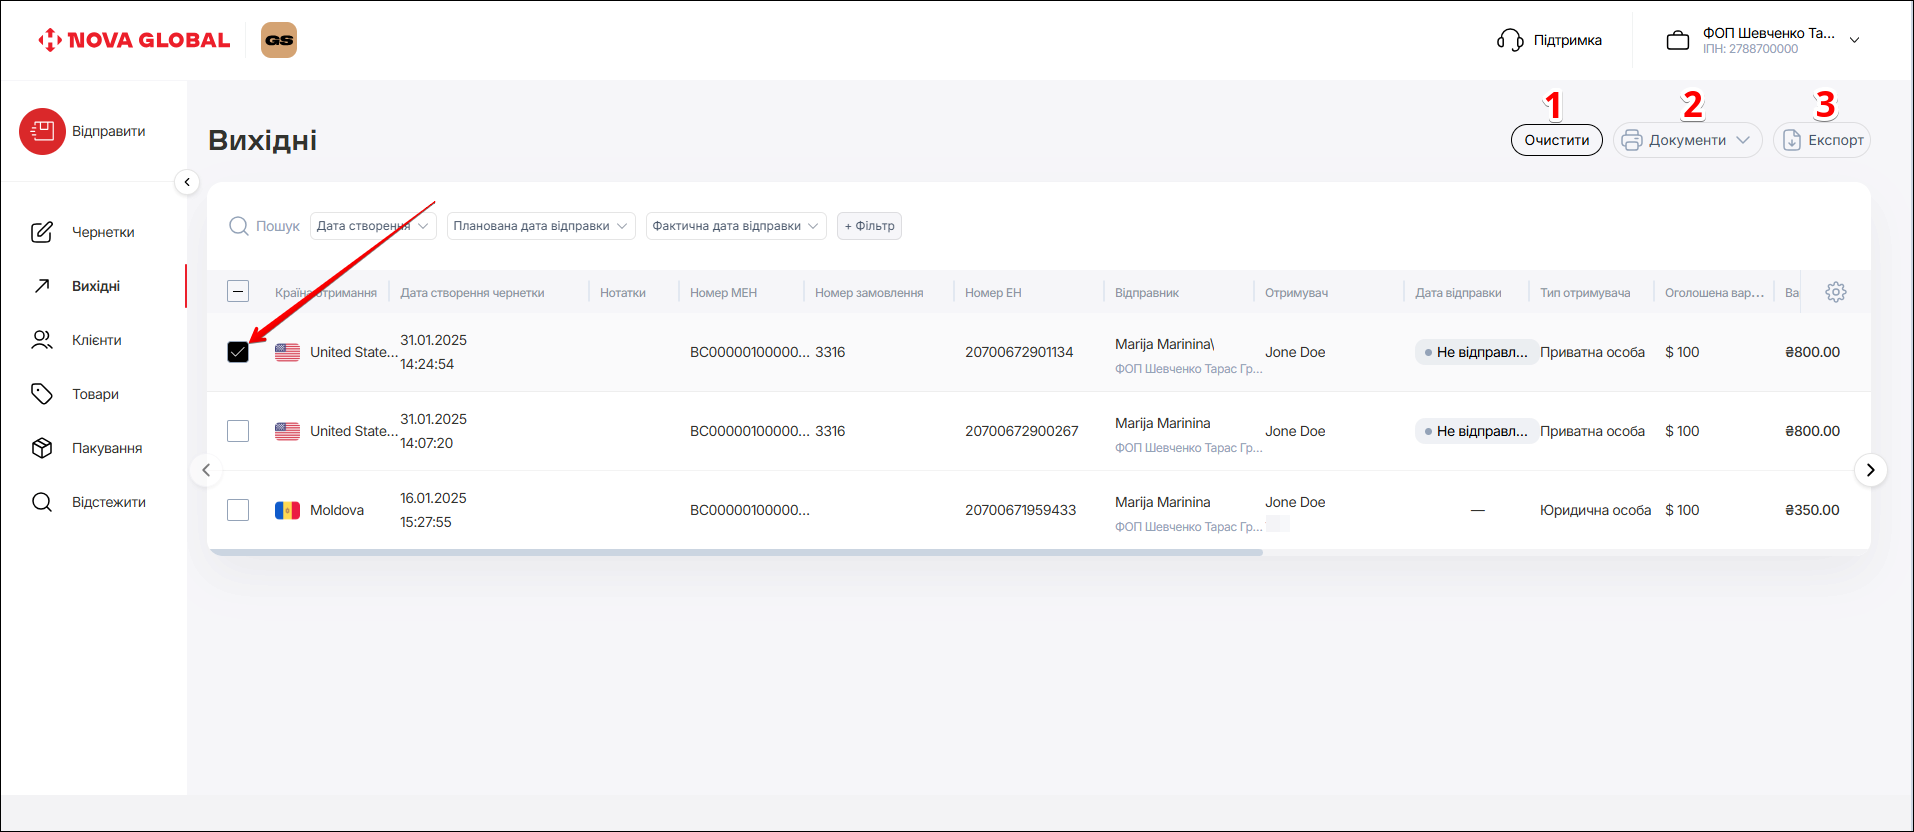
Task: Click the Експорт button
Action: tap(1822, 140)
